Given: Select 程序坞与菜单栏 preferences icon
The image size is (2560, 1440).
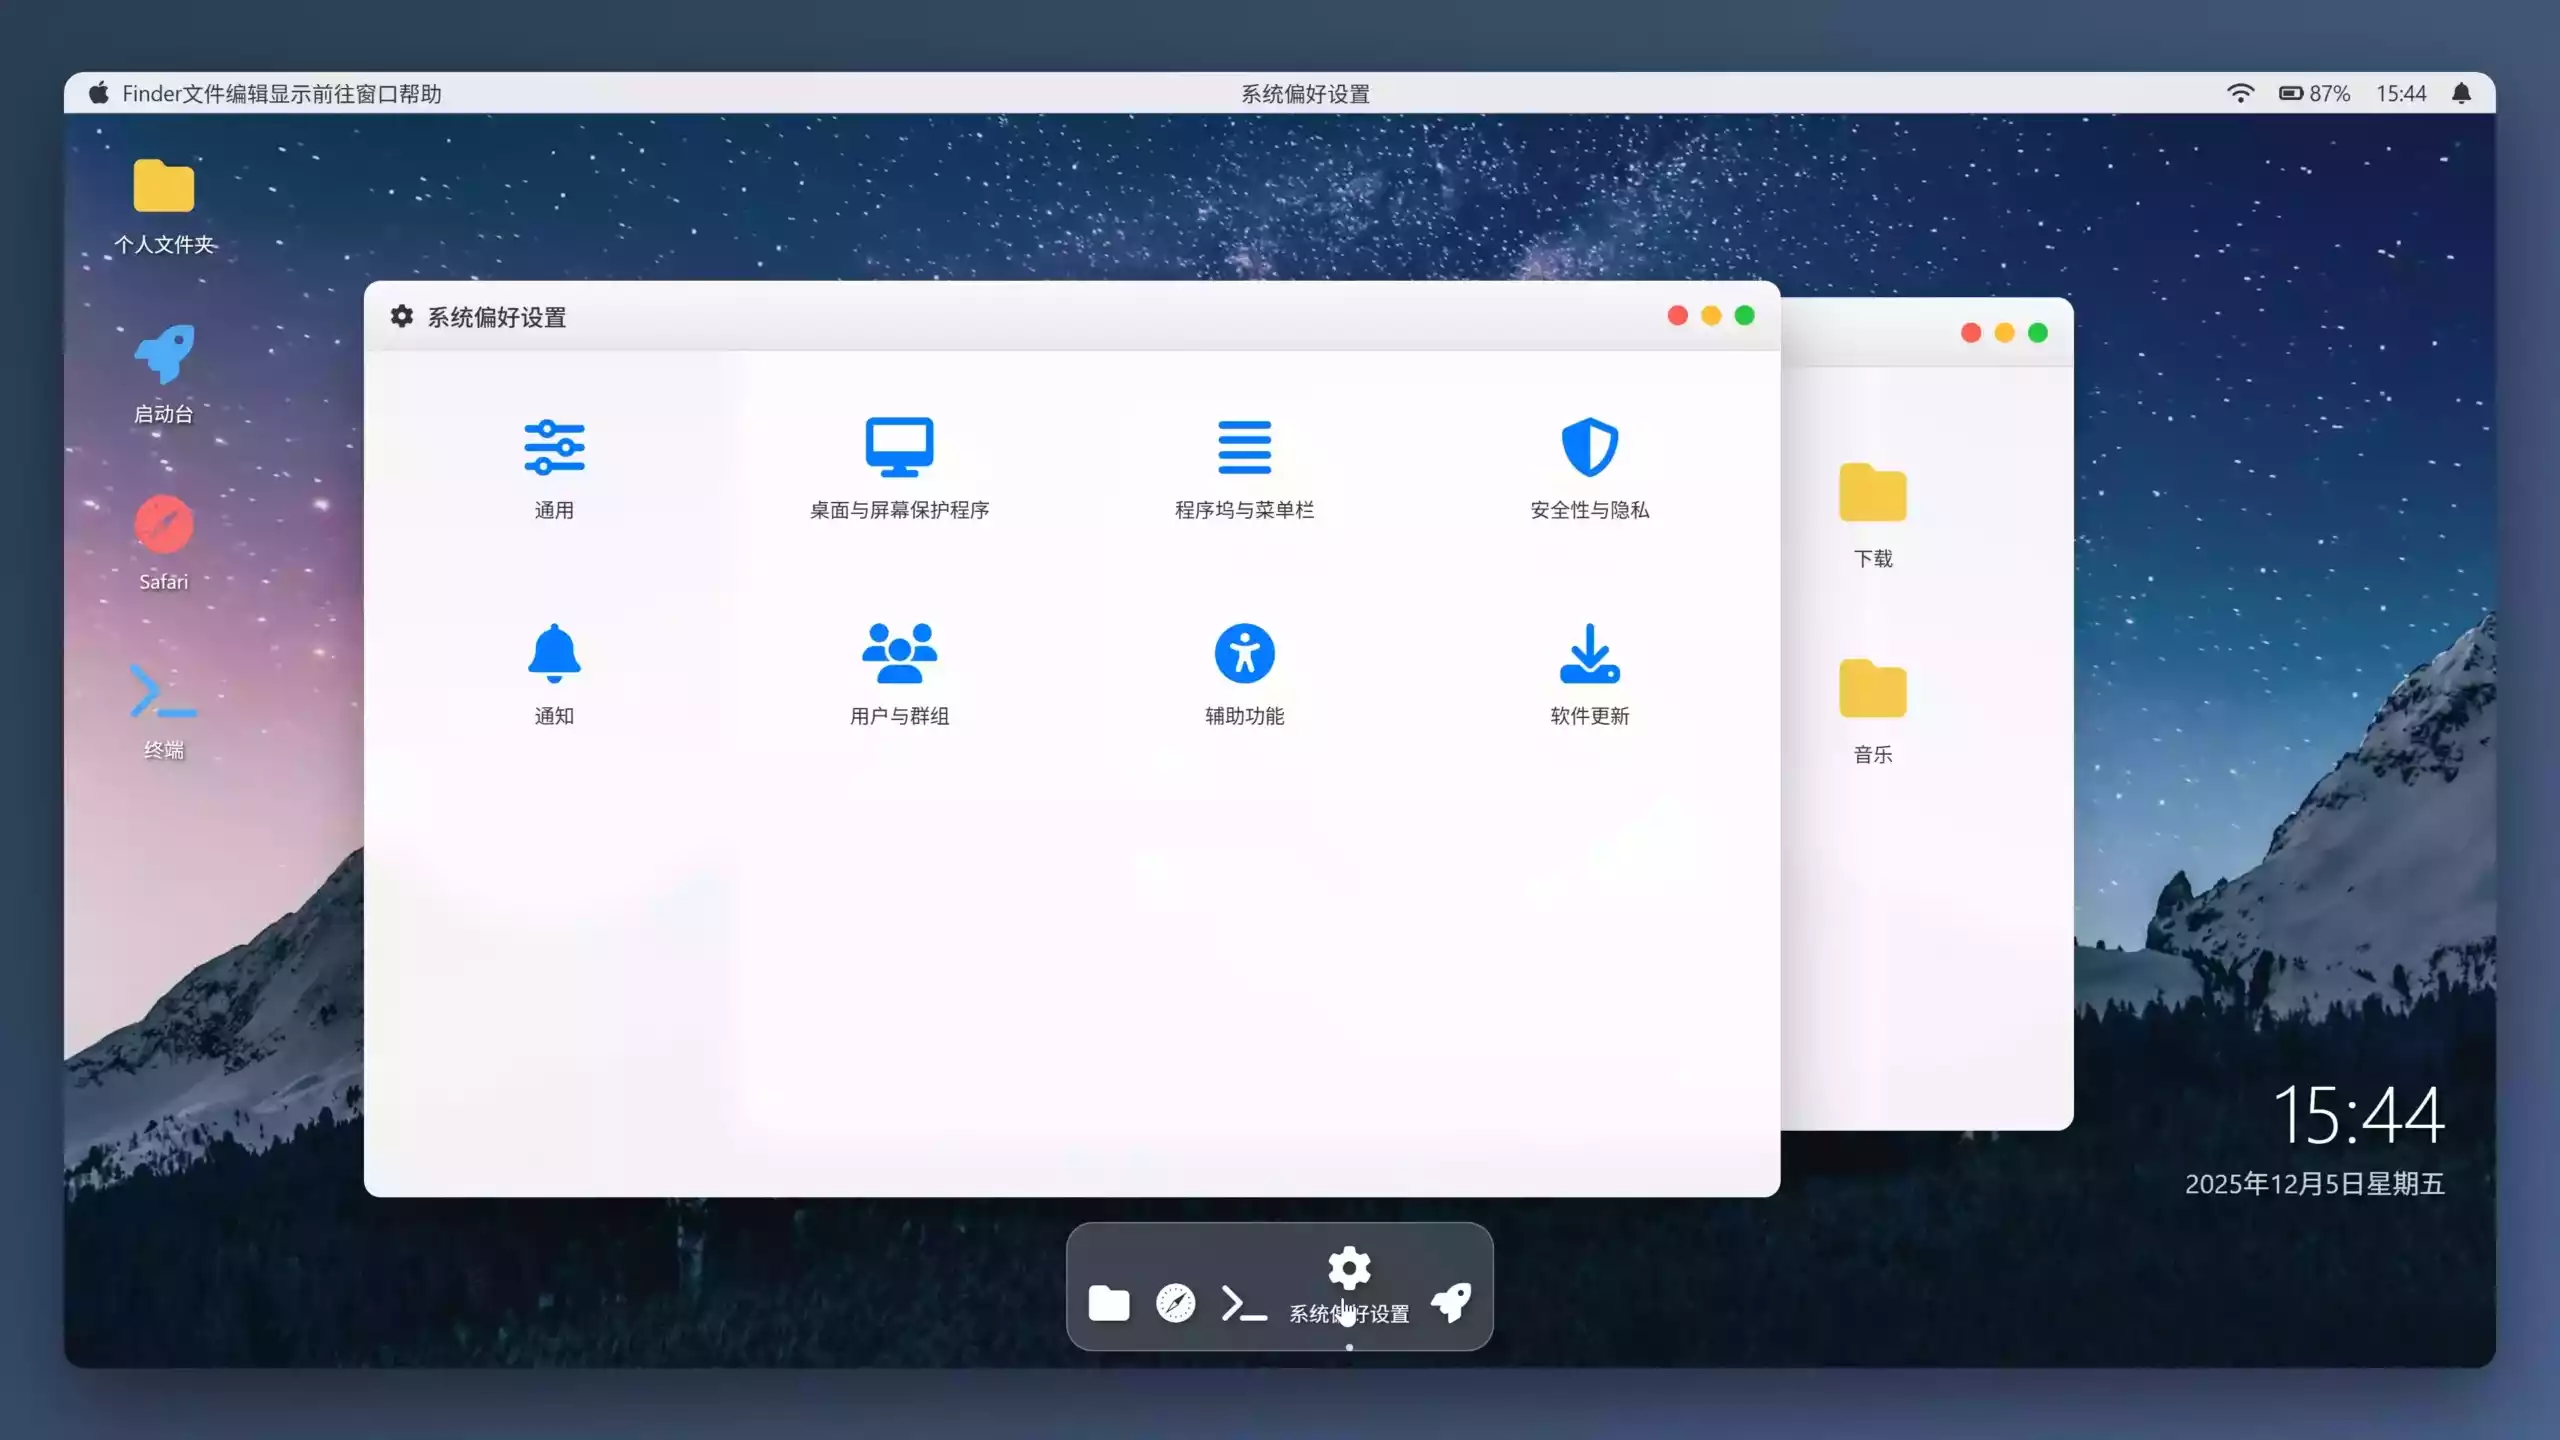Looking at the screenshot, I should point(1244,447).
